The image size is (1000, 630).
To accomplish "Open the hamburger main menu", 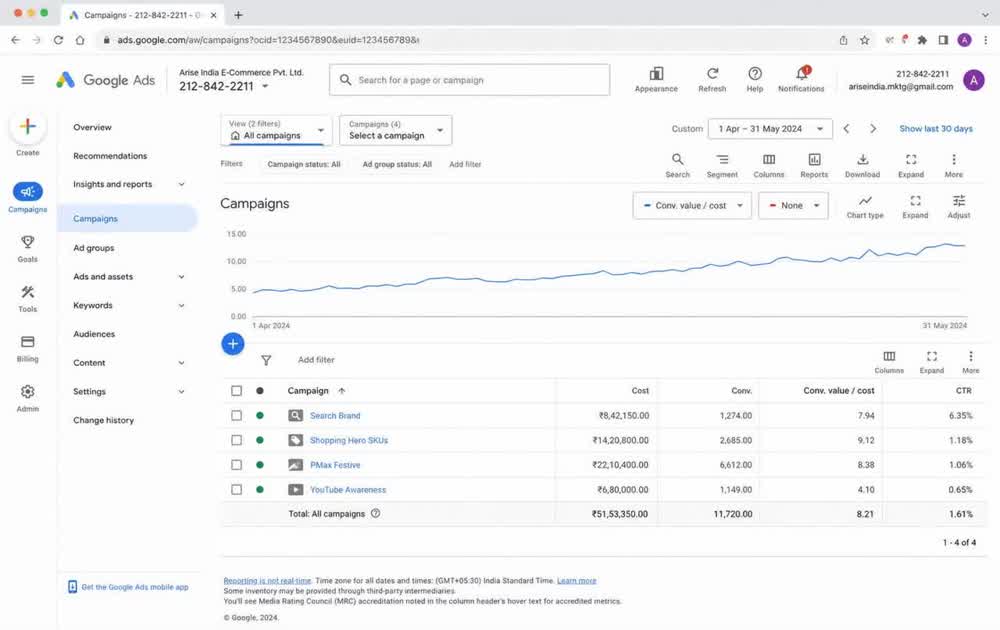I will [x=27, y=80].
